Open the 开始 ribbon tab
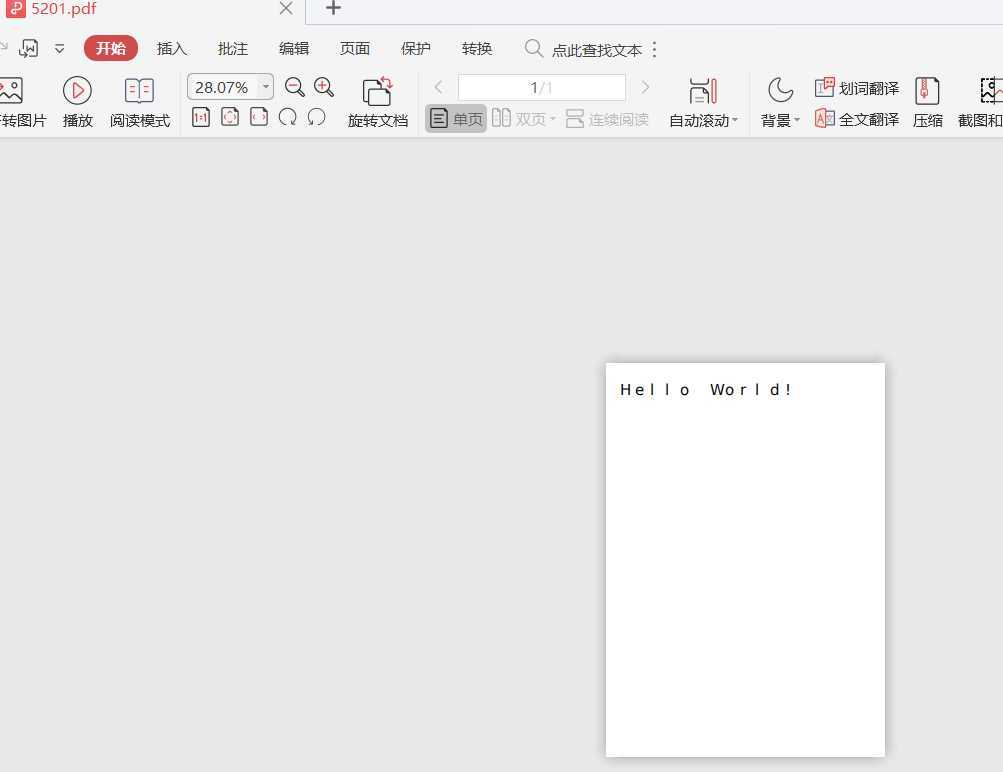Screen dimensions: 1003x772 tap(111, 49)
